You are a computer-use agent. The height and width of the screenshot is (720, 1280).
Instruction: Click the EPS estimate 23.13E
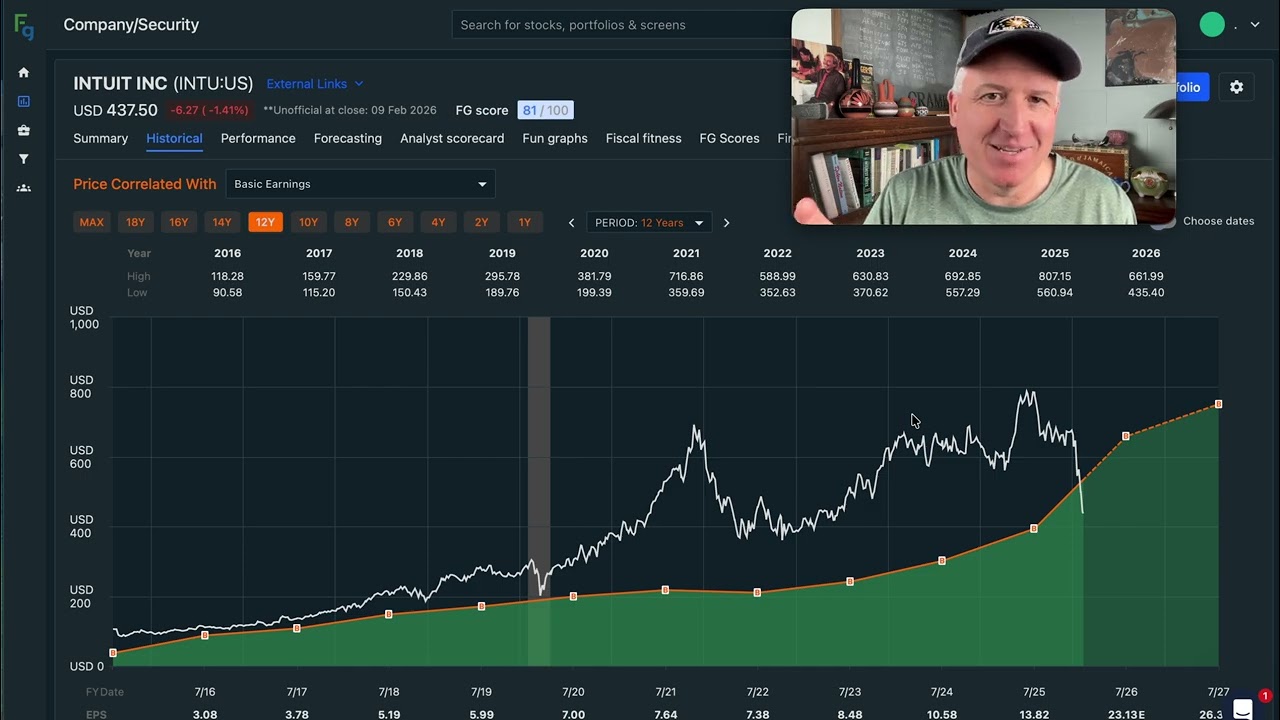click(1126, 715)
